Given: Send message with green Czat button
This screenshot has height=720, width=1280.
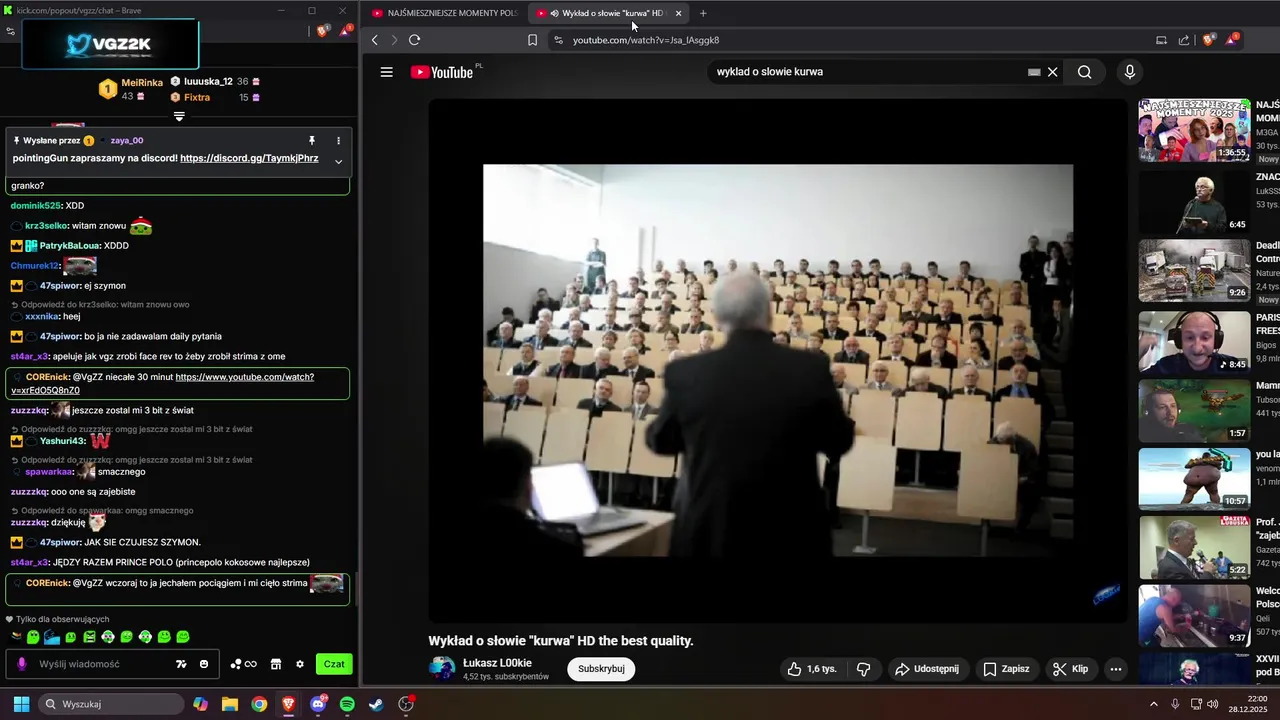Looking at the screenshot, I should tap(334, 664).
